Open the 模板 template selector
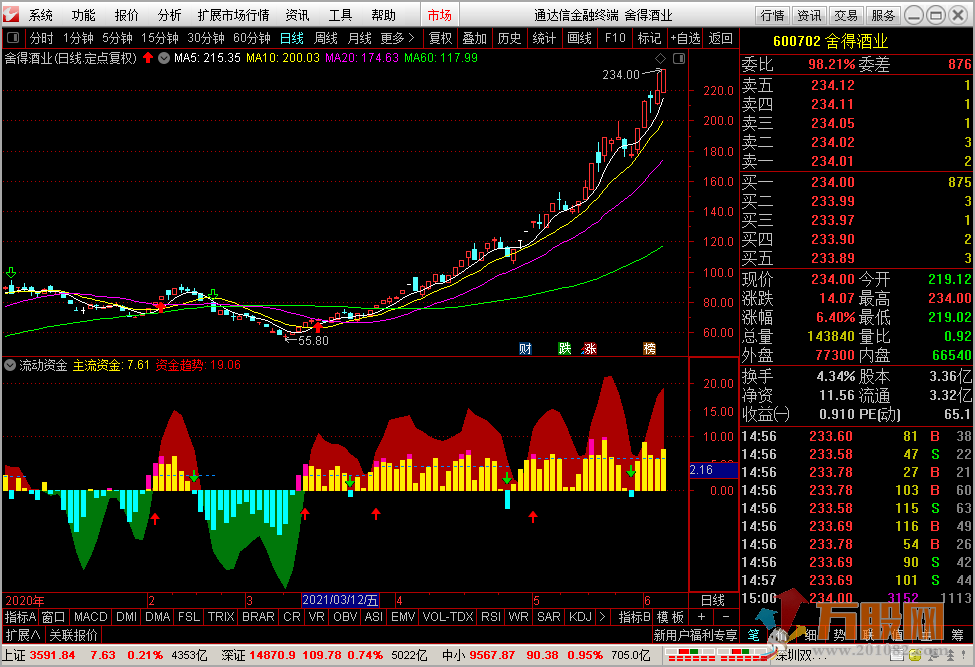The width and height of the screenshot is (975, 667). (670, 617)
